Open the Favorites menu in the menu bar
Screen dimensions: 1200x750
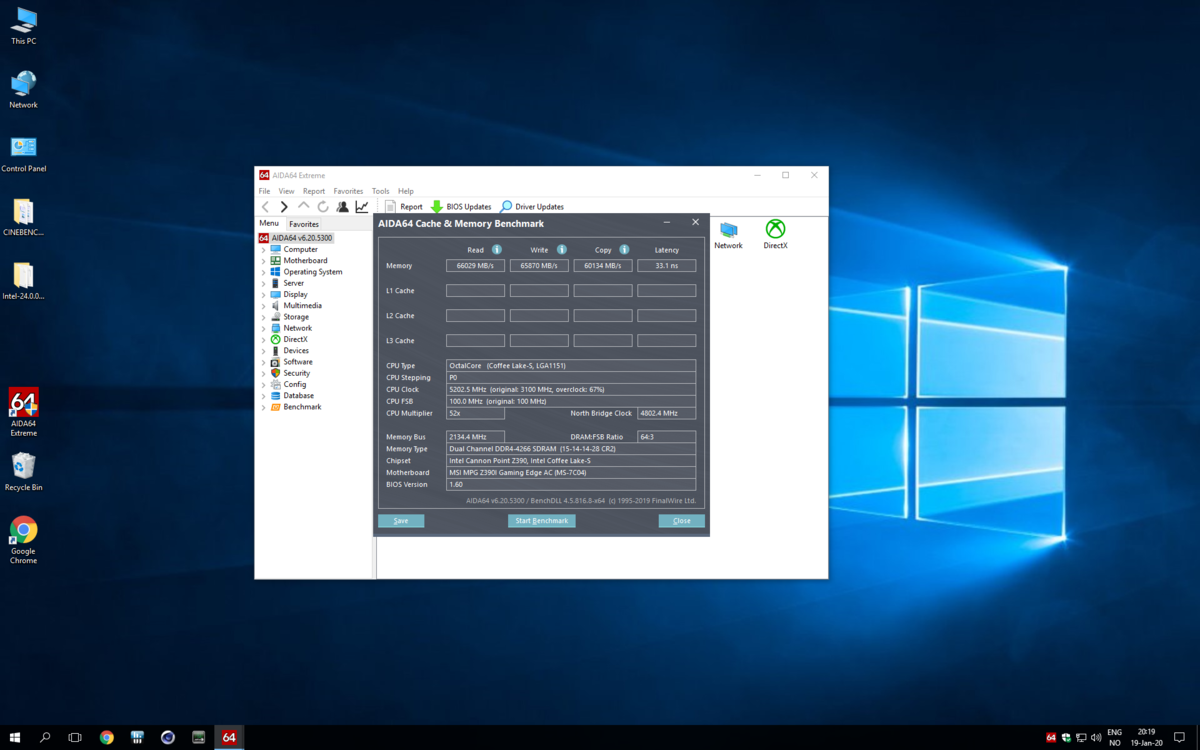coord(348,191)
